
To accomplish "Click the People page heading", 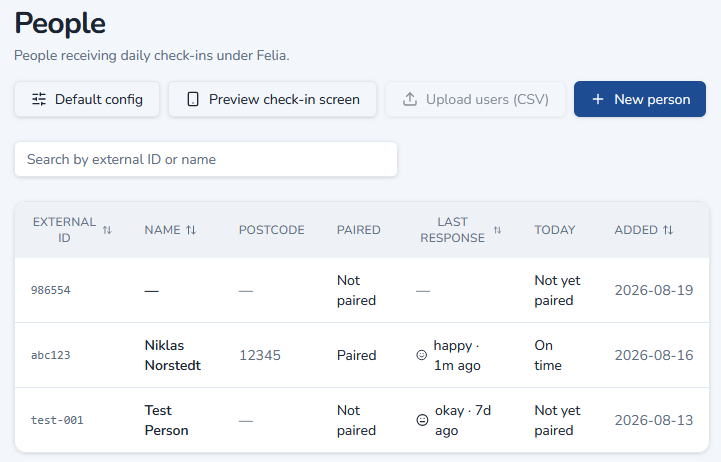I will pos(60,23).
